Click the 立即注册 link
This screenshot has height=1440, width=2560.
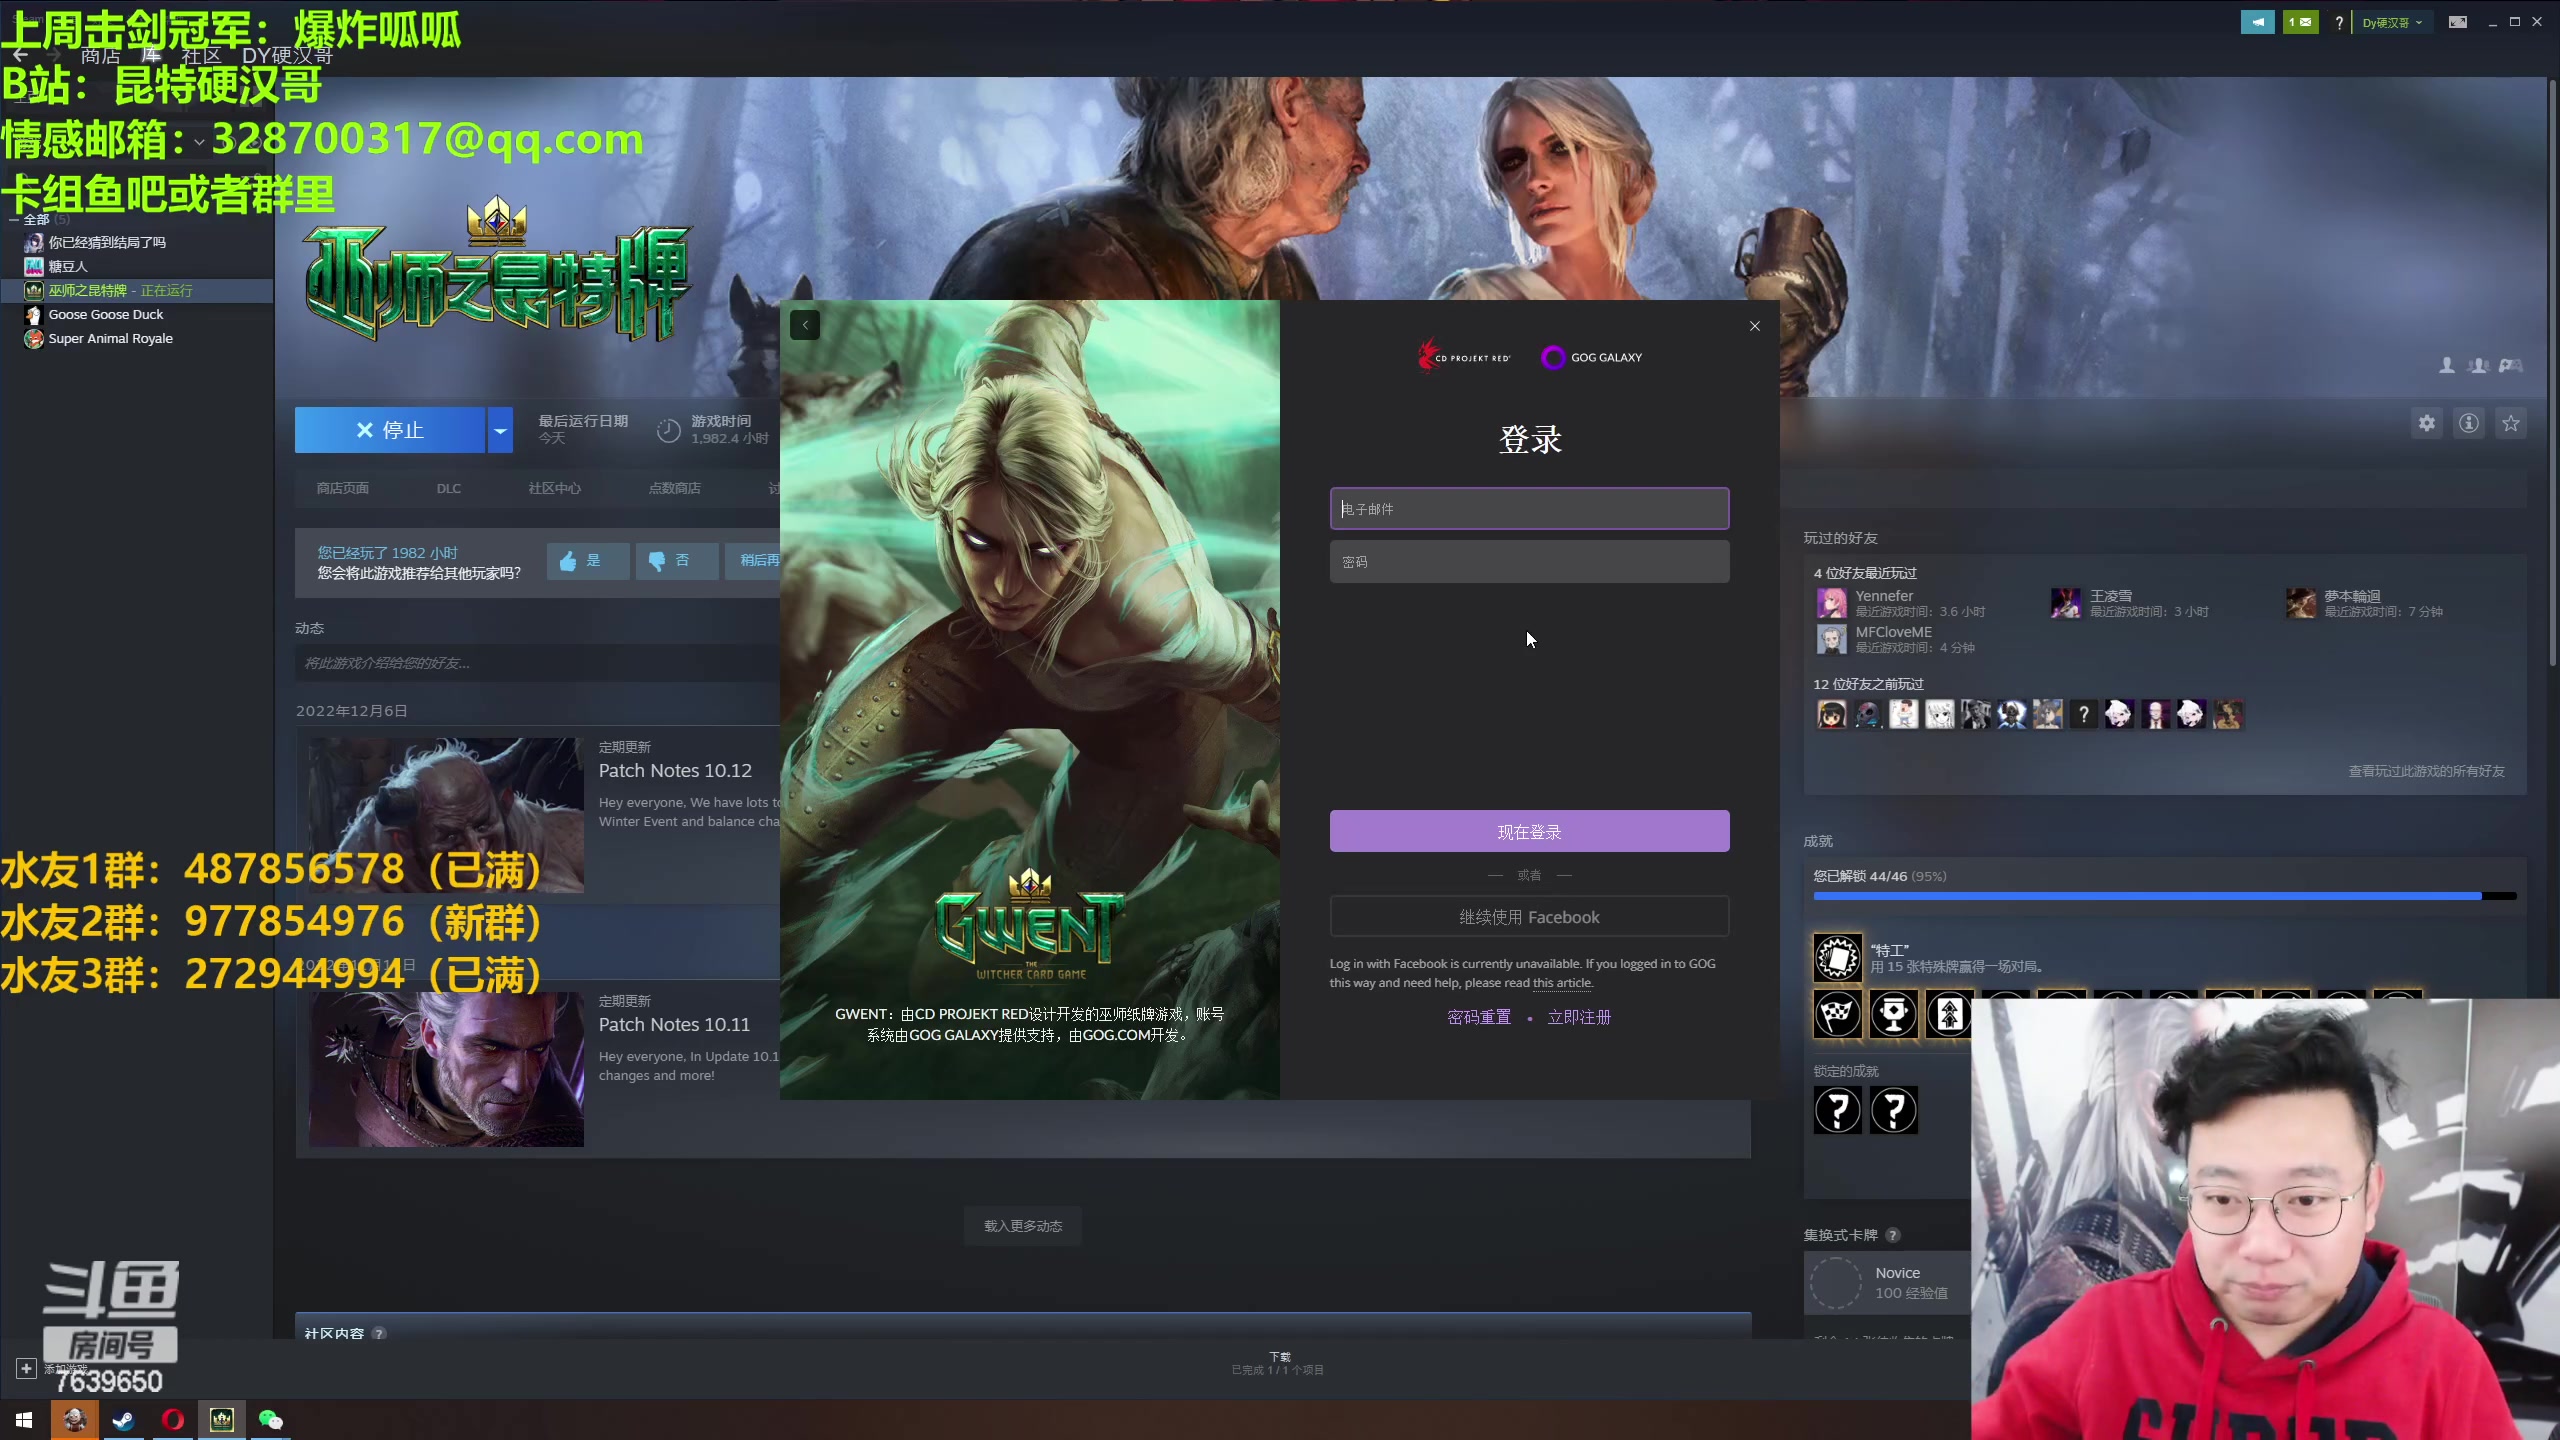[x=1579, y=1017]
